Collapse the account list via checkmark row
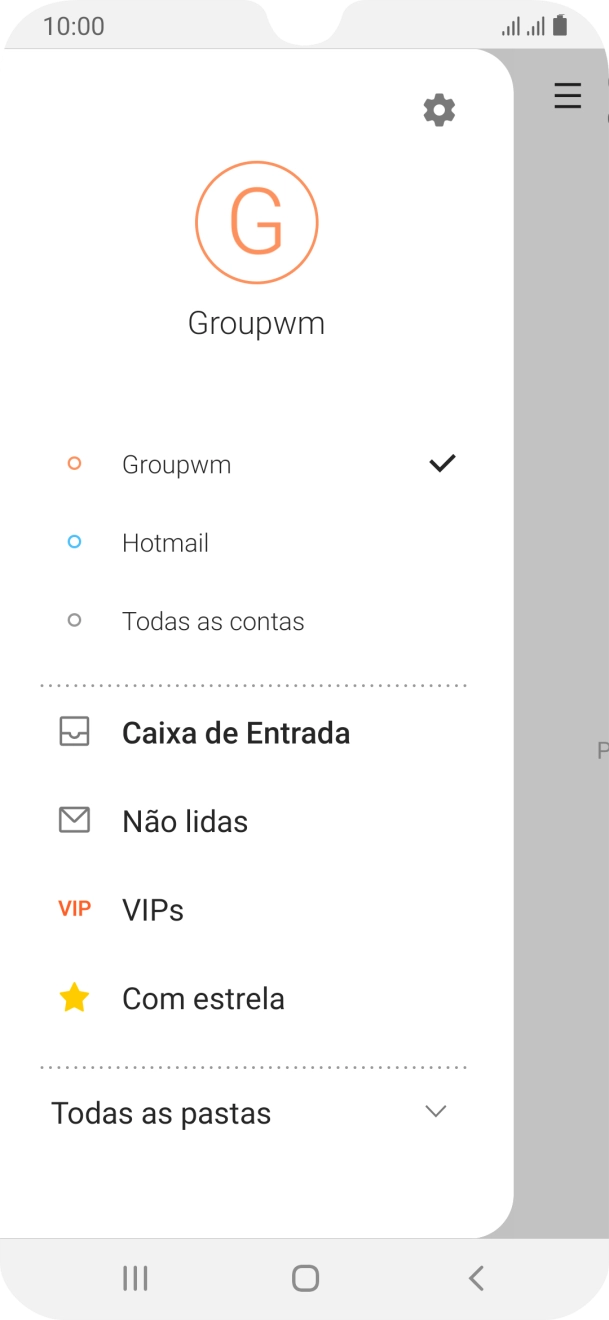Screen dimensions: 609x1320 pos(440,463)
